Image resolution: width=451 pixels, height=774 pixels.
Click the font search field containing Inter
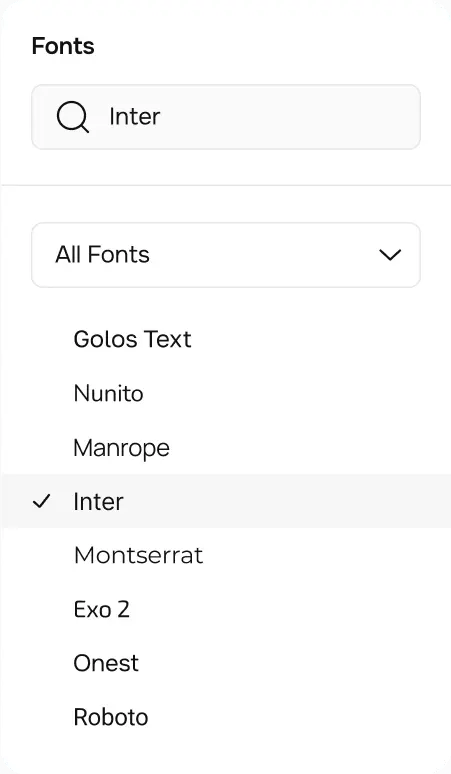tap(226, 117)
